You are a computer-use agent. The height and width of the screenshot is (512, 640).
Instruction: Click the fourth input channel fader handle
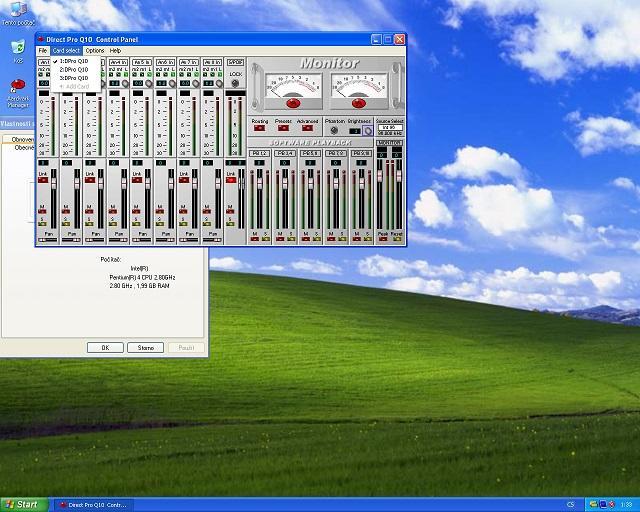[124, 183]
